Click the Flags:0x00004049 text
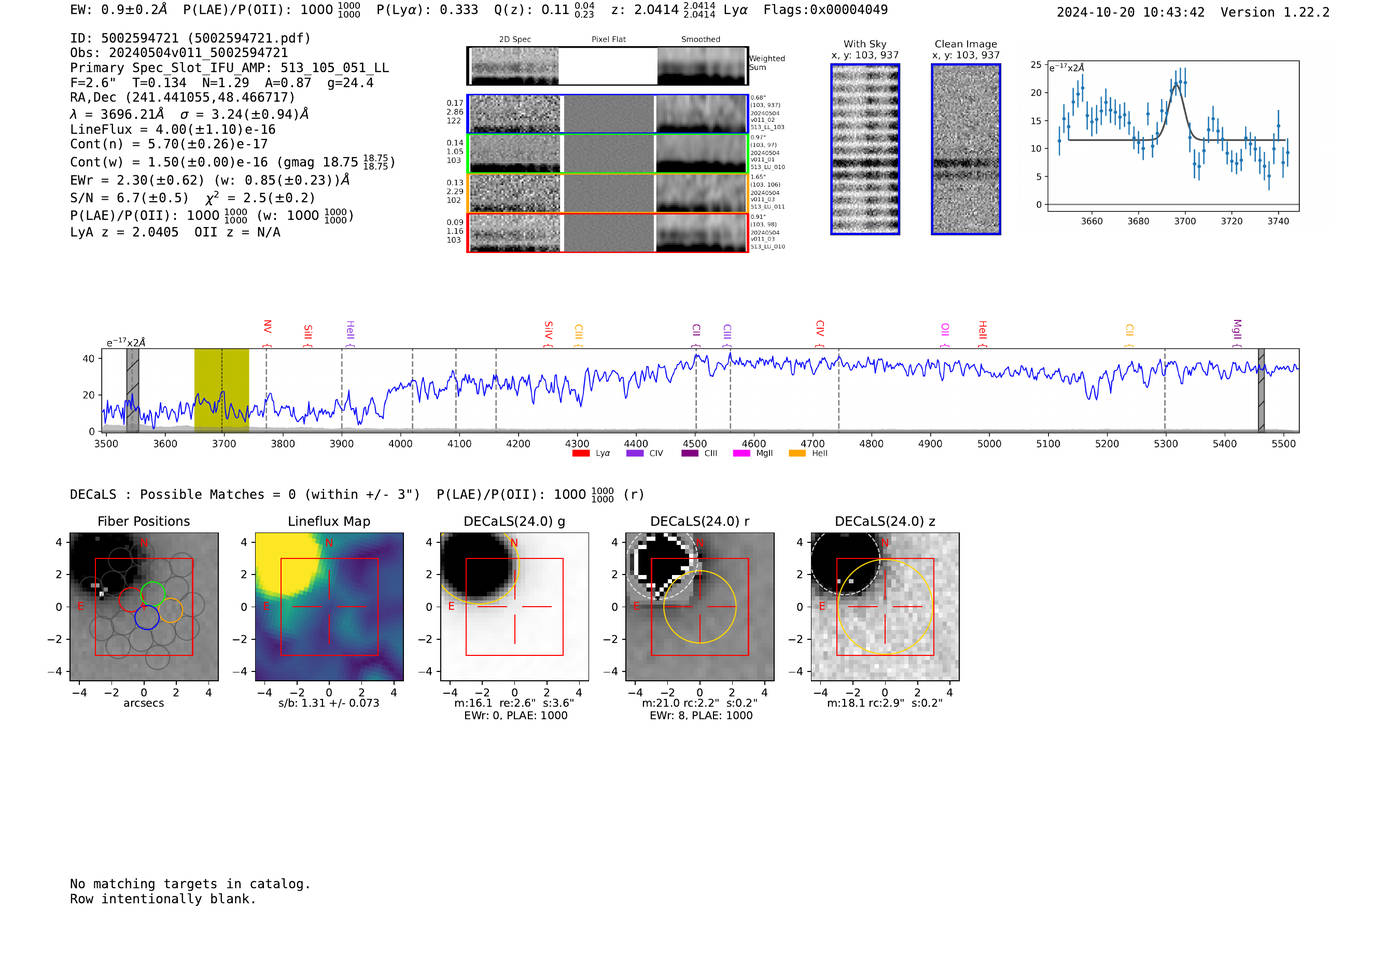 pyautogui.click(x=825, y=10)
